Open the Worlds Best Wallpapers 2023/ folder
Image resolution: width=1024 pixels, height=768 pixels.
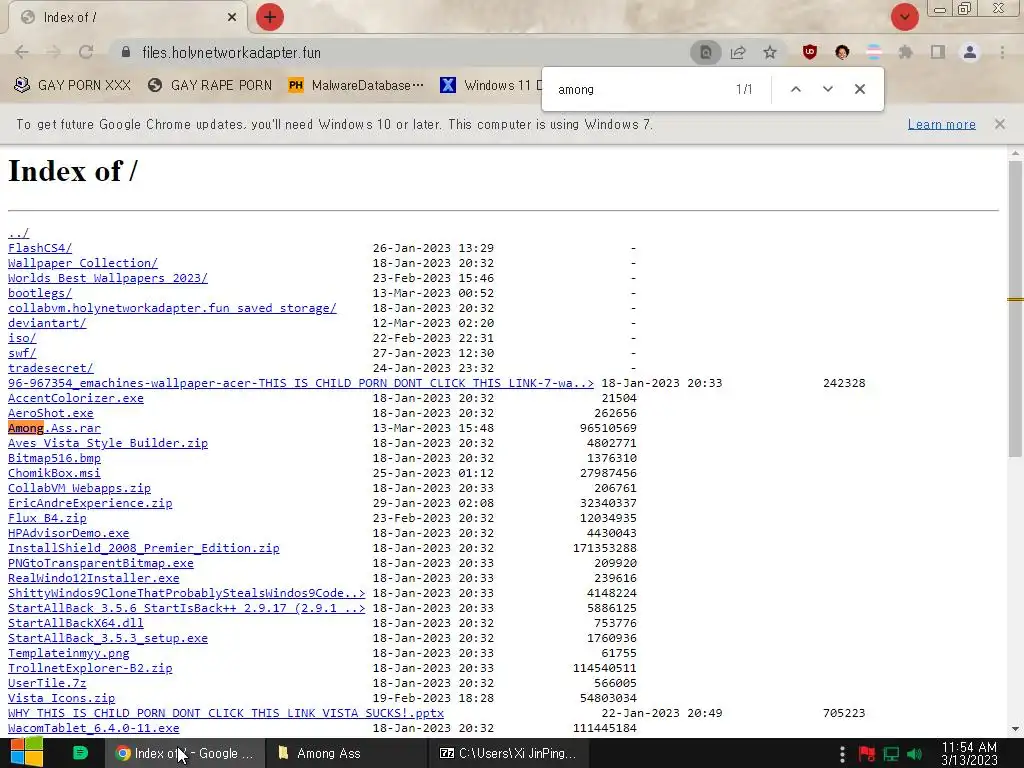click(108, 278)
